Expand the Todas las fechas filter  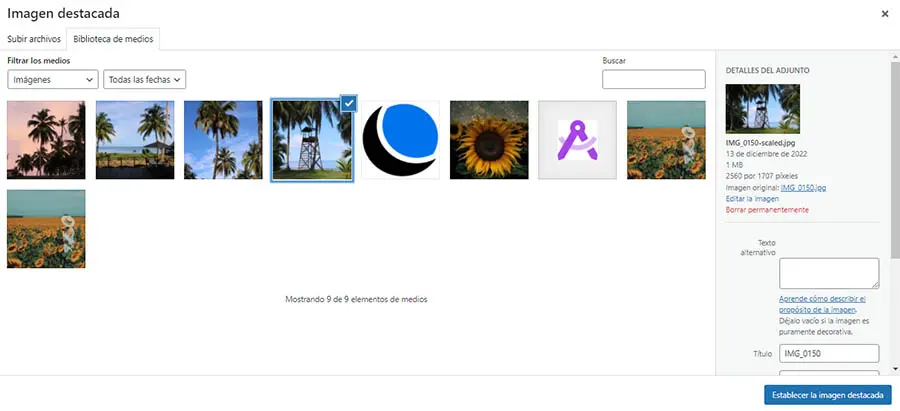tap(145, 79)
